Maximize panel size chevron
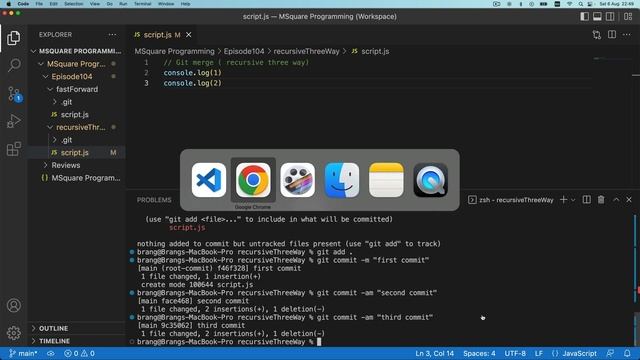The width and height of the screenshot is (640, 360). point(616,200)
